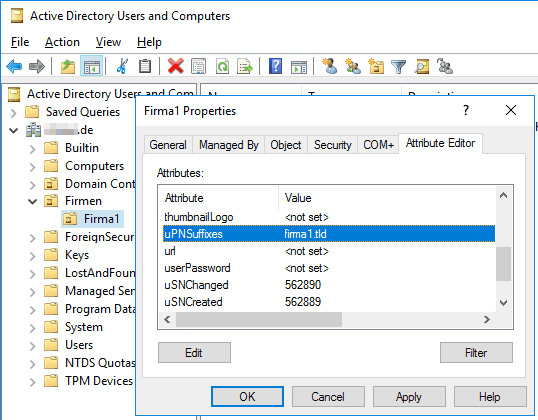Expand the ForeignSecurityPrincipals node

click(x=32, y=238)
